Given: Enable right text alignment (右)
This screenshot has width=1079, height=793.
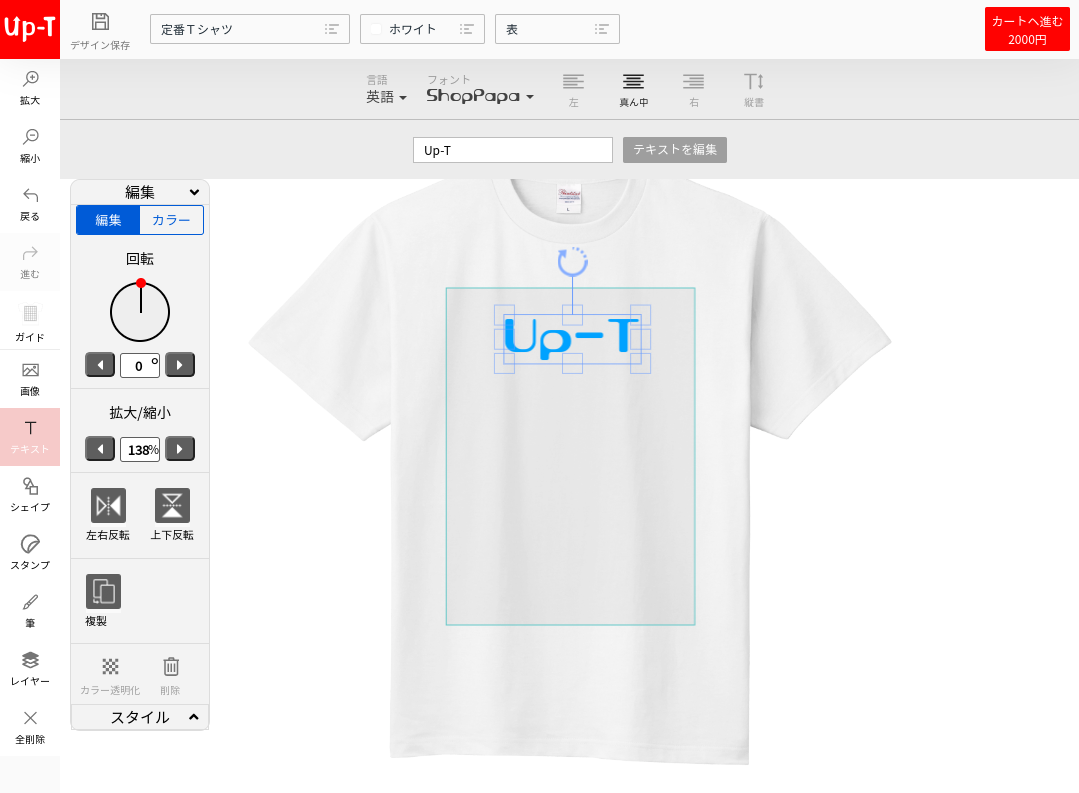Looking at the screenshot, I should [x=693, y=89].
